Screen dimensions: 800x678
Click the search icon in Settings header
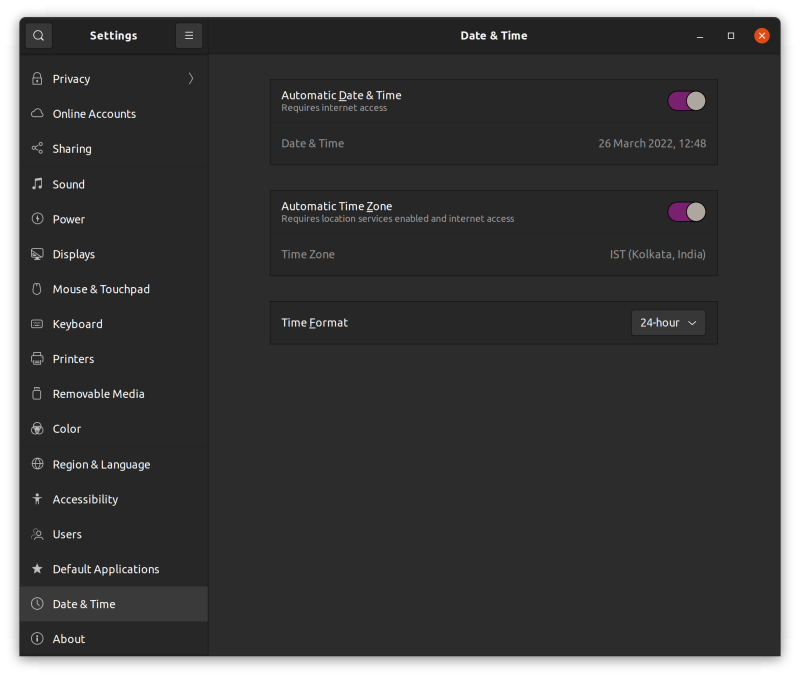pyautogui.click(x=38, y=36)
